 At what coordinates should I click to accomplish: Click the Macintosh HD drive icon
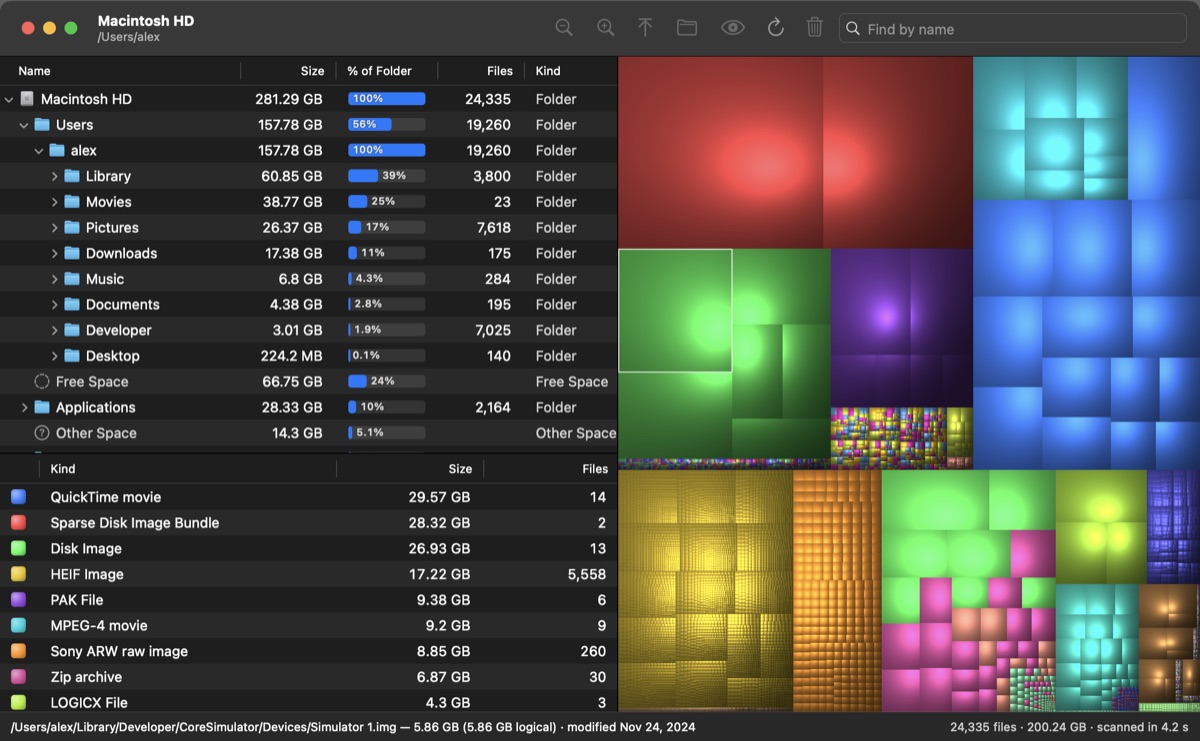(27, 99)
